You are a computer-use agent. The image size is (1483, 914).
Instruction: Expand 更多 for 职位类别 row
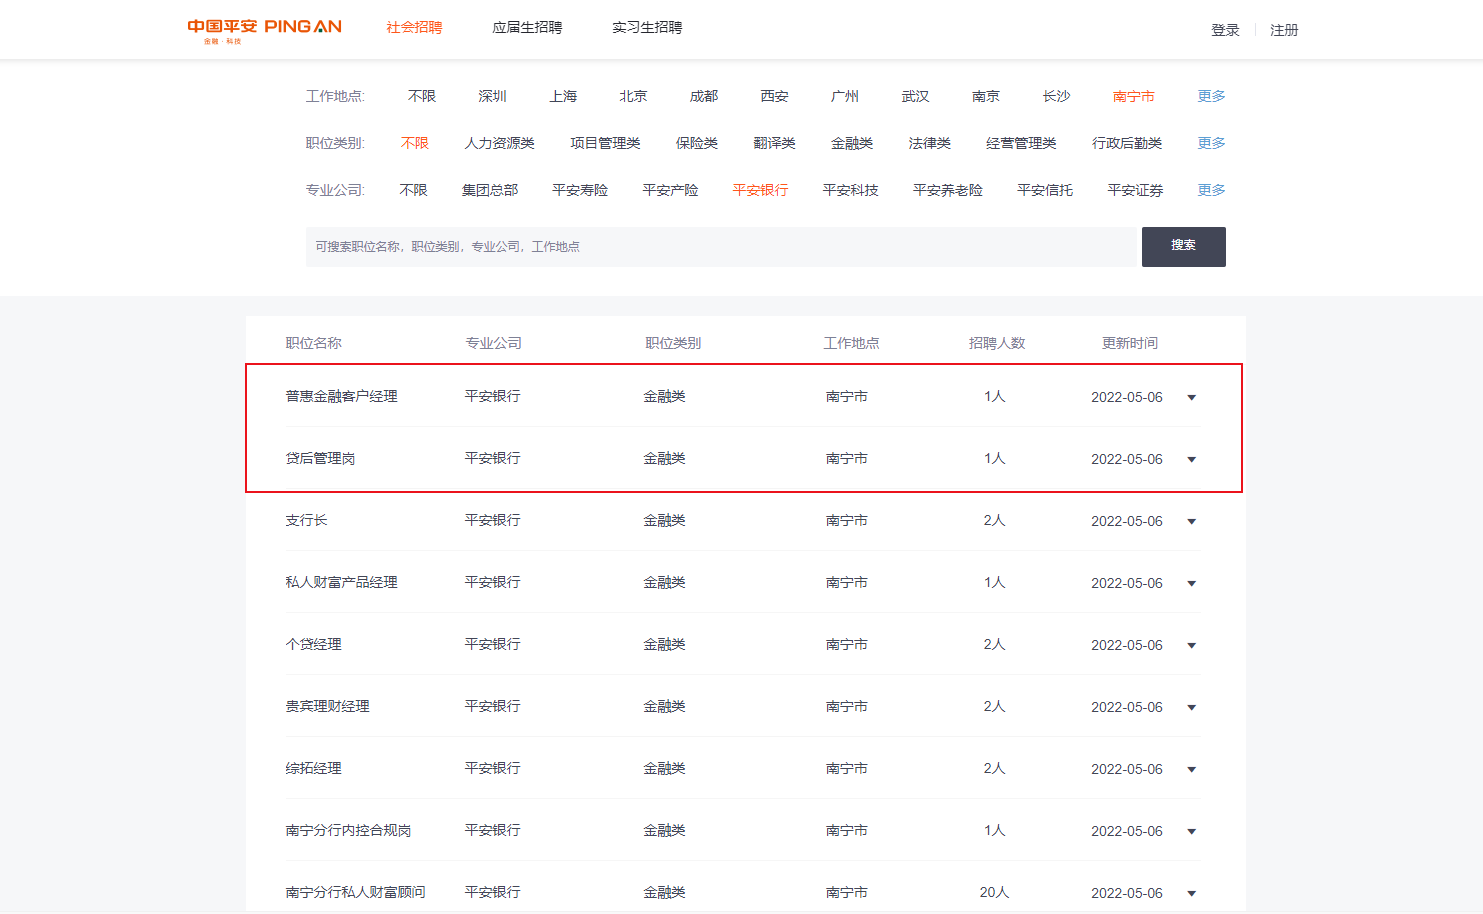tap(1211, 143)
